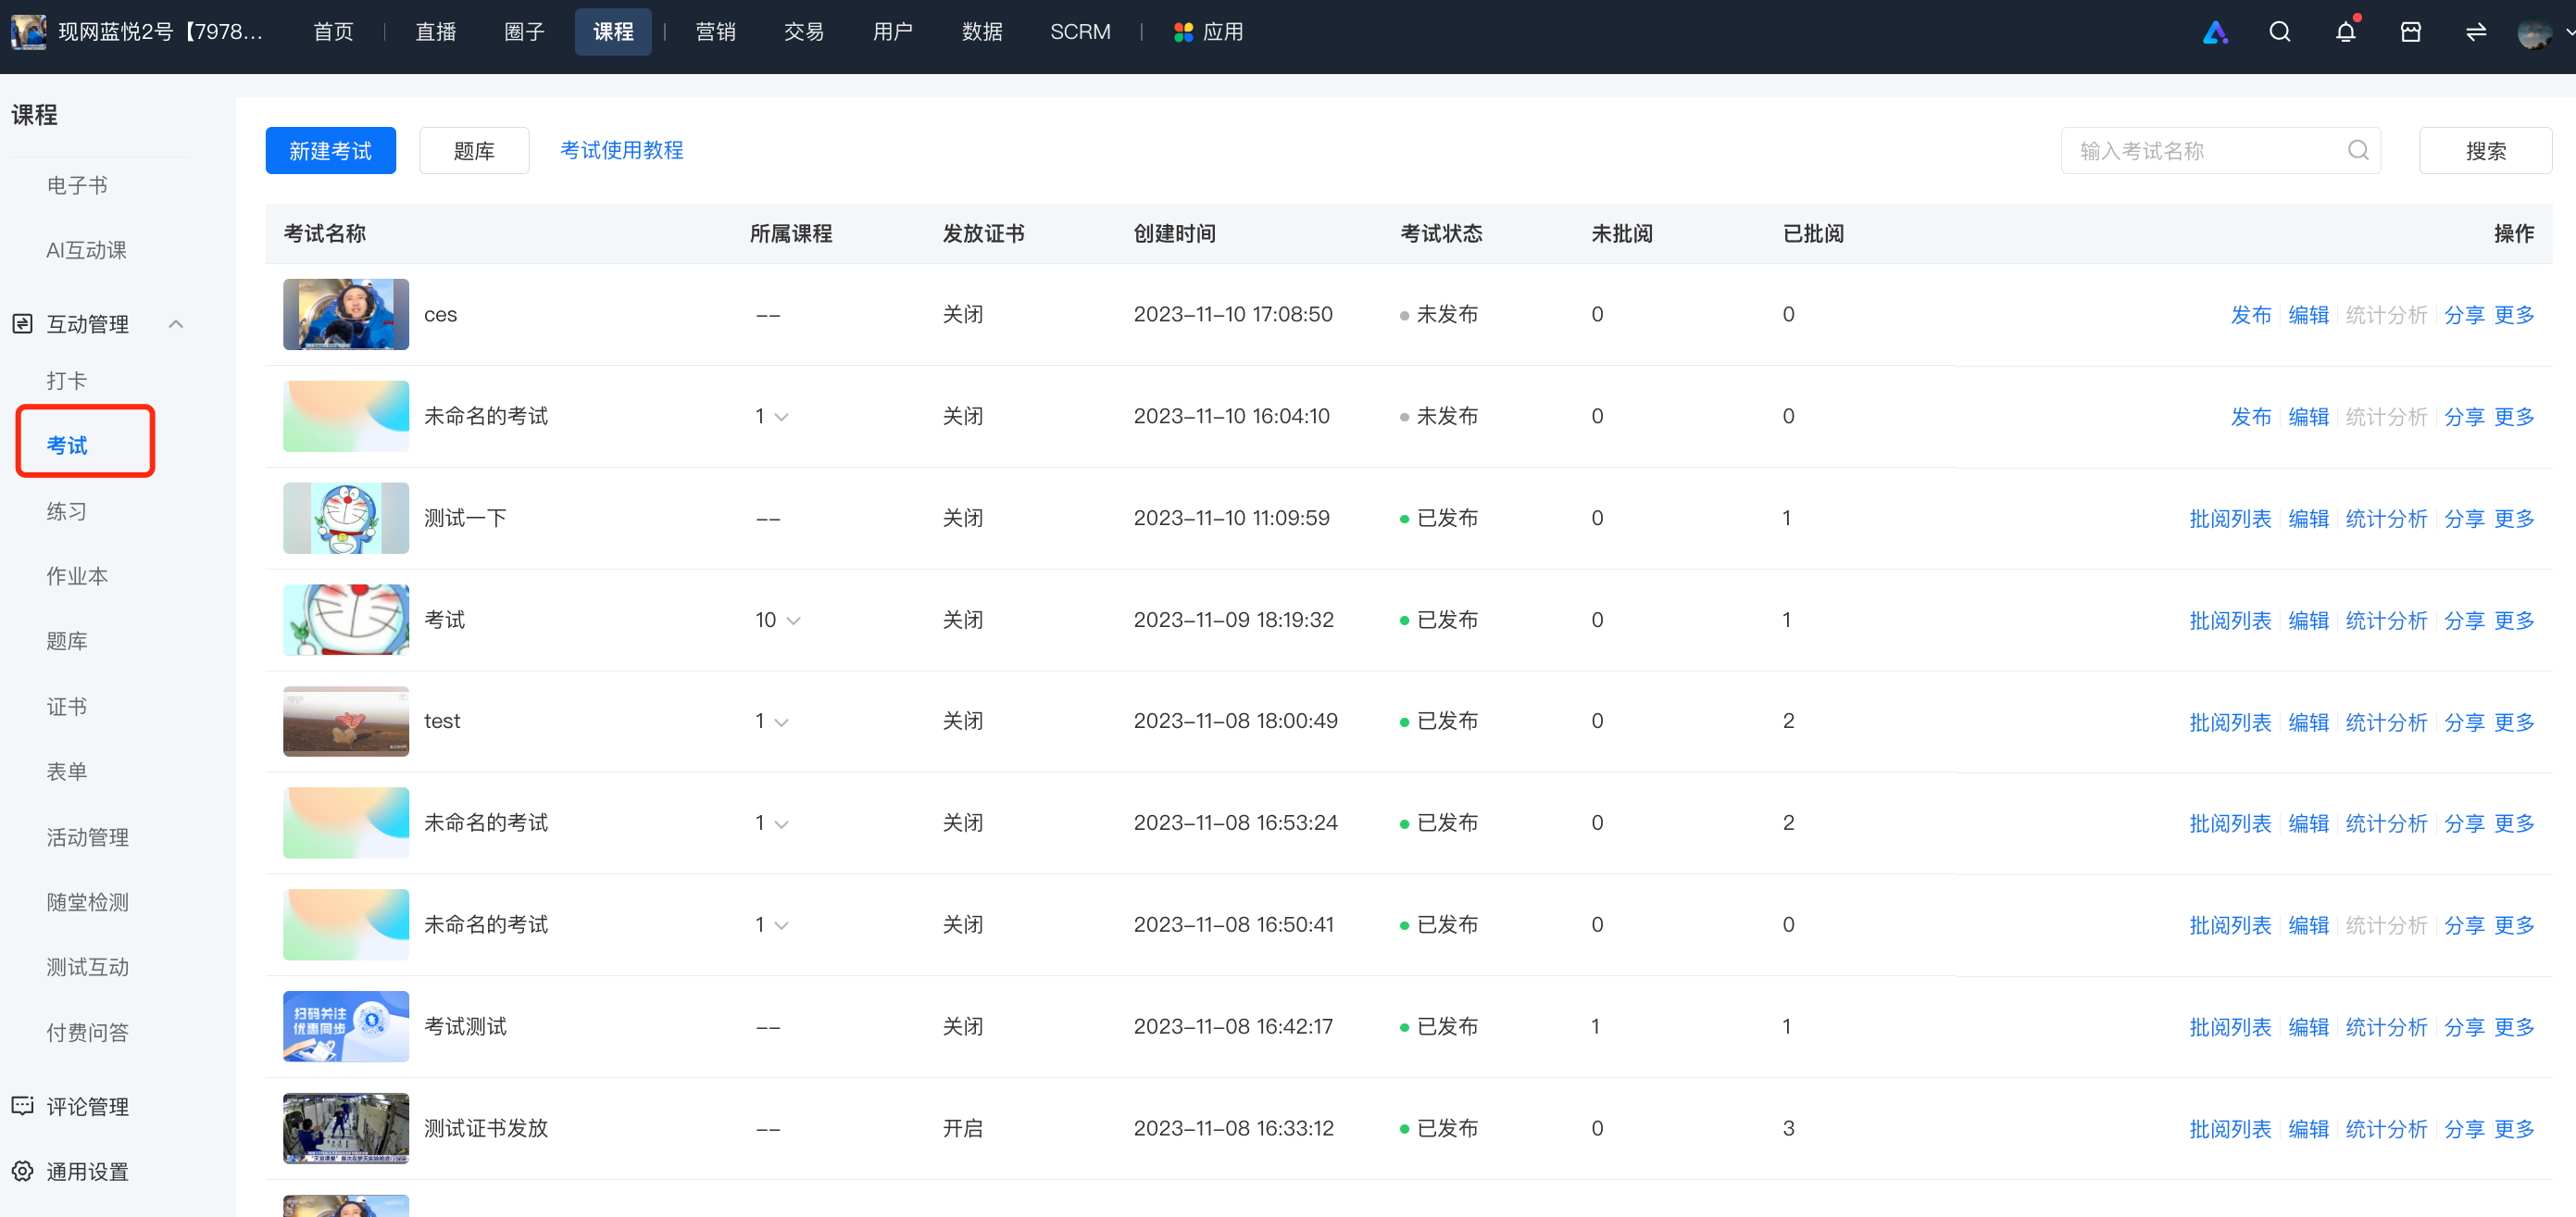Open 作业本 in sidebar
Image resolution: width=2576 pixels, height=1217 pixels.
[77, 576]
